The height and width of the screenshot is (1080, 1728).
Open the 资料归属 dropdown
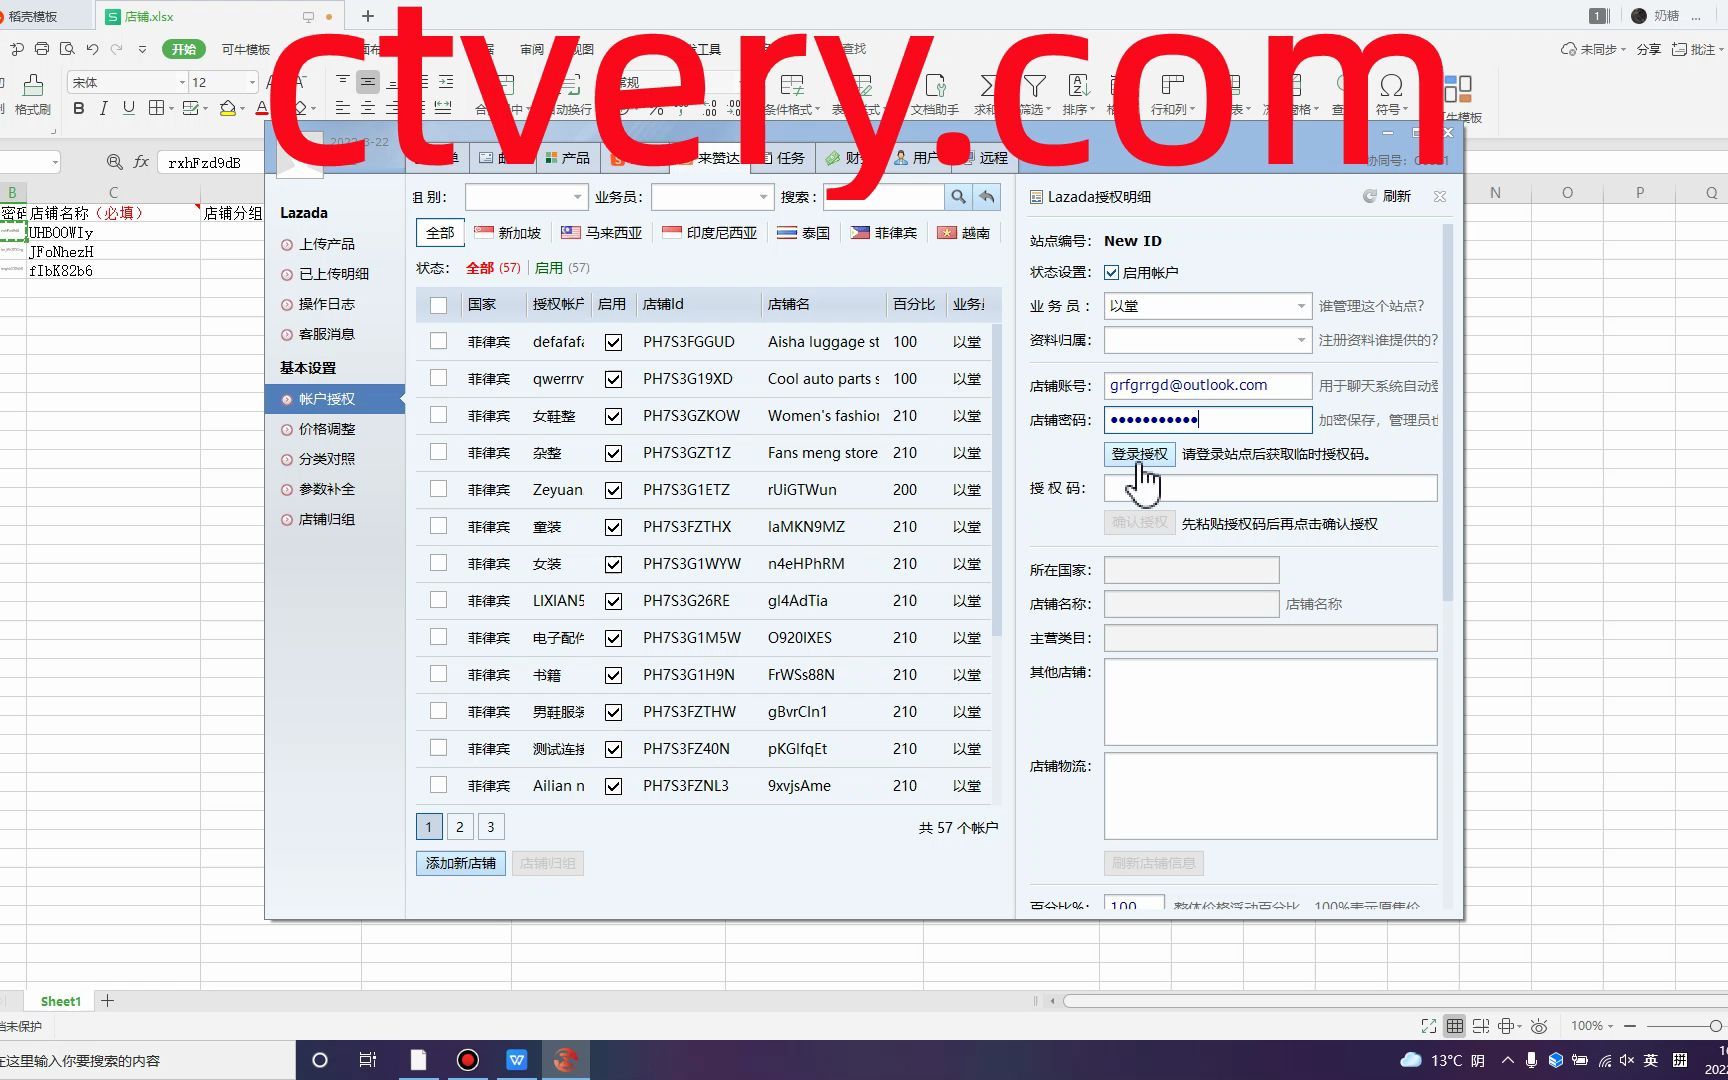pyautogui.click(x=1207, y=340)
